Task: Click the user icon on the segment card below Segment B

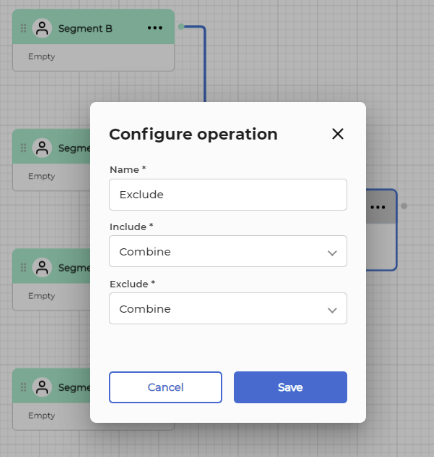Action: click(x=42, y=148)
